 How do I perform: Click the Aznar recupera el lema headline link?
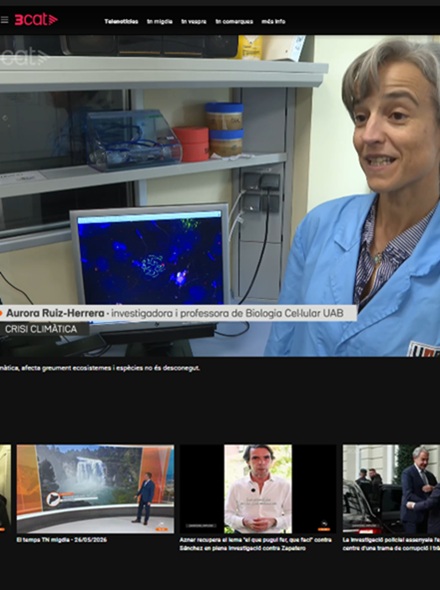click(256, 544)
